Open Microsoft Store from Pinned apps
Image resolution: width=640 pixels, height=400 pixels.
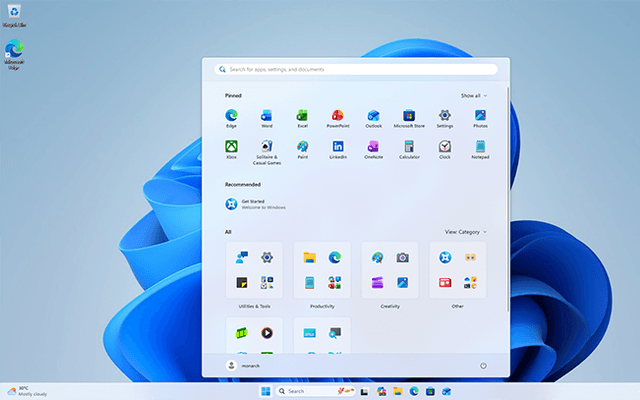(409, 118)
